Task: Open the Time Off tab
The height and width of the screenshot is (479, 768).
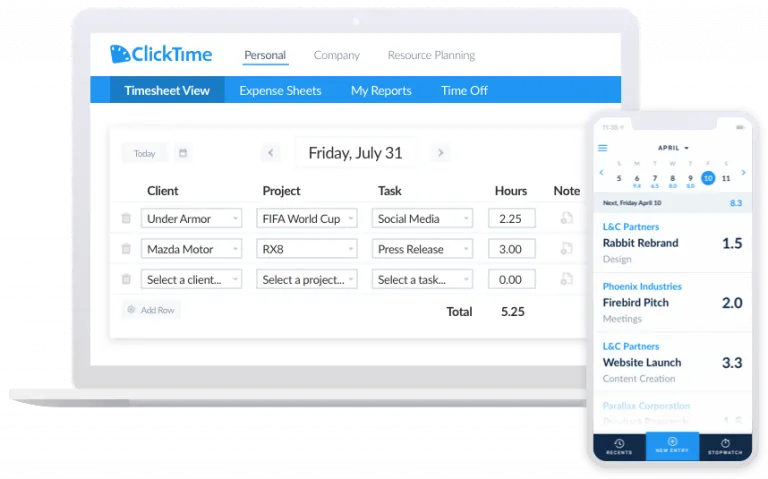Action: click(x=464, y=90)
